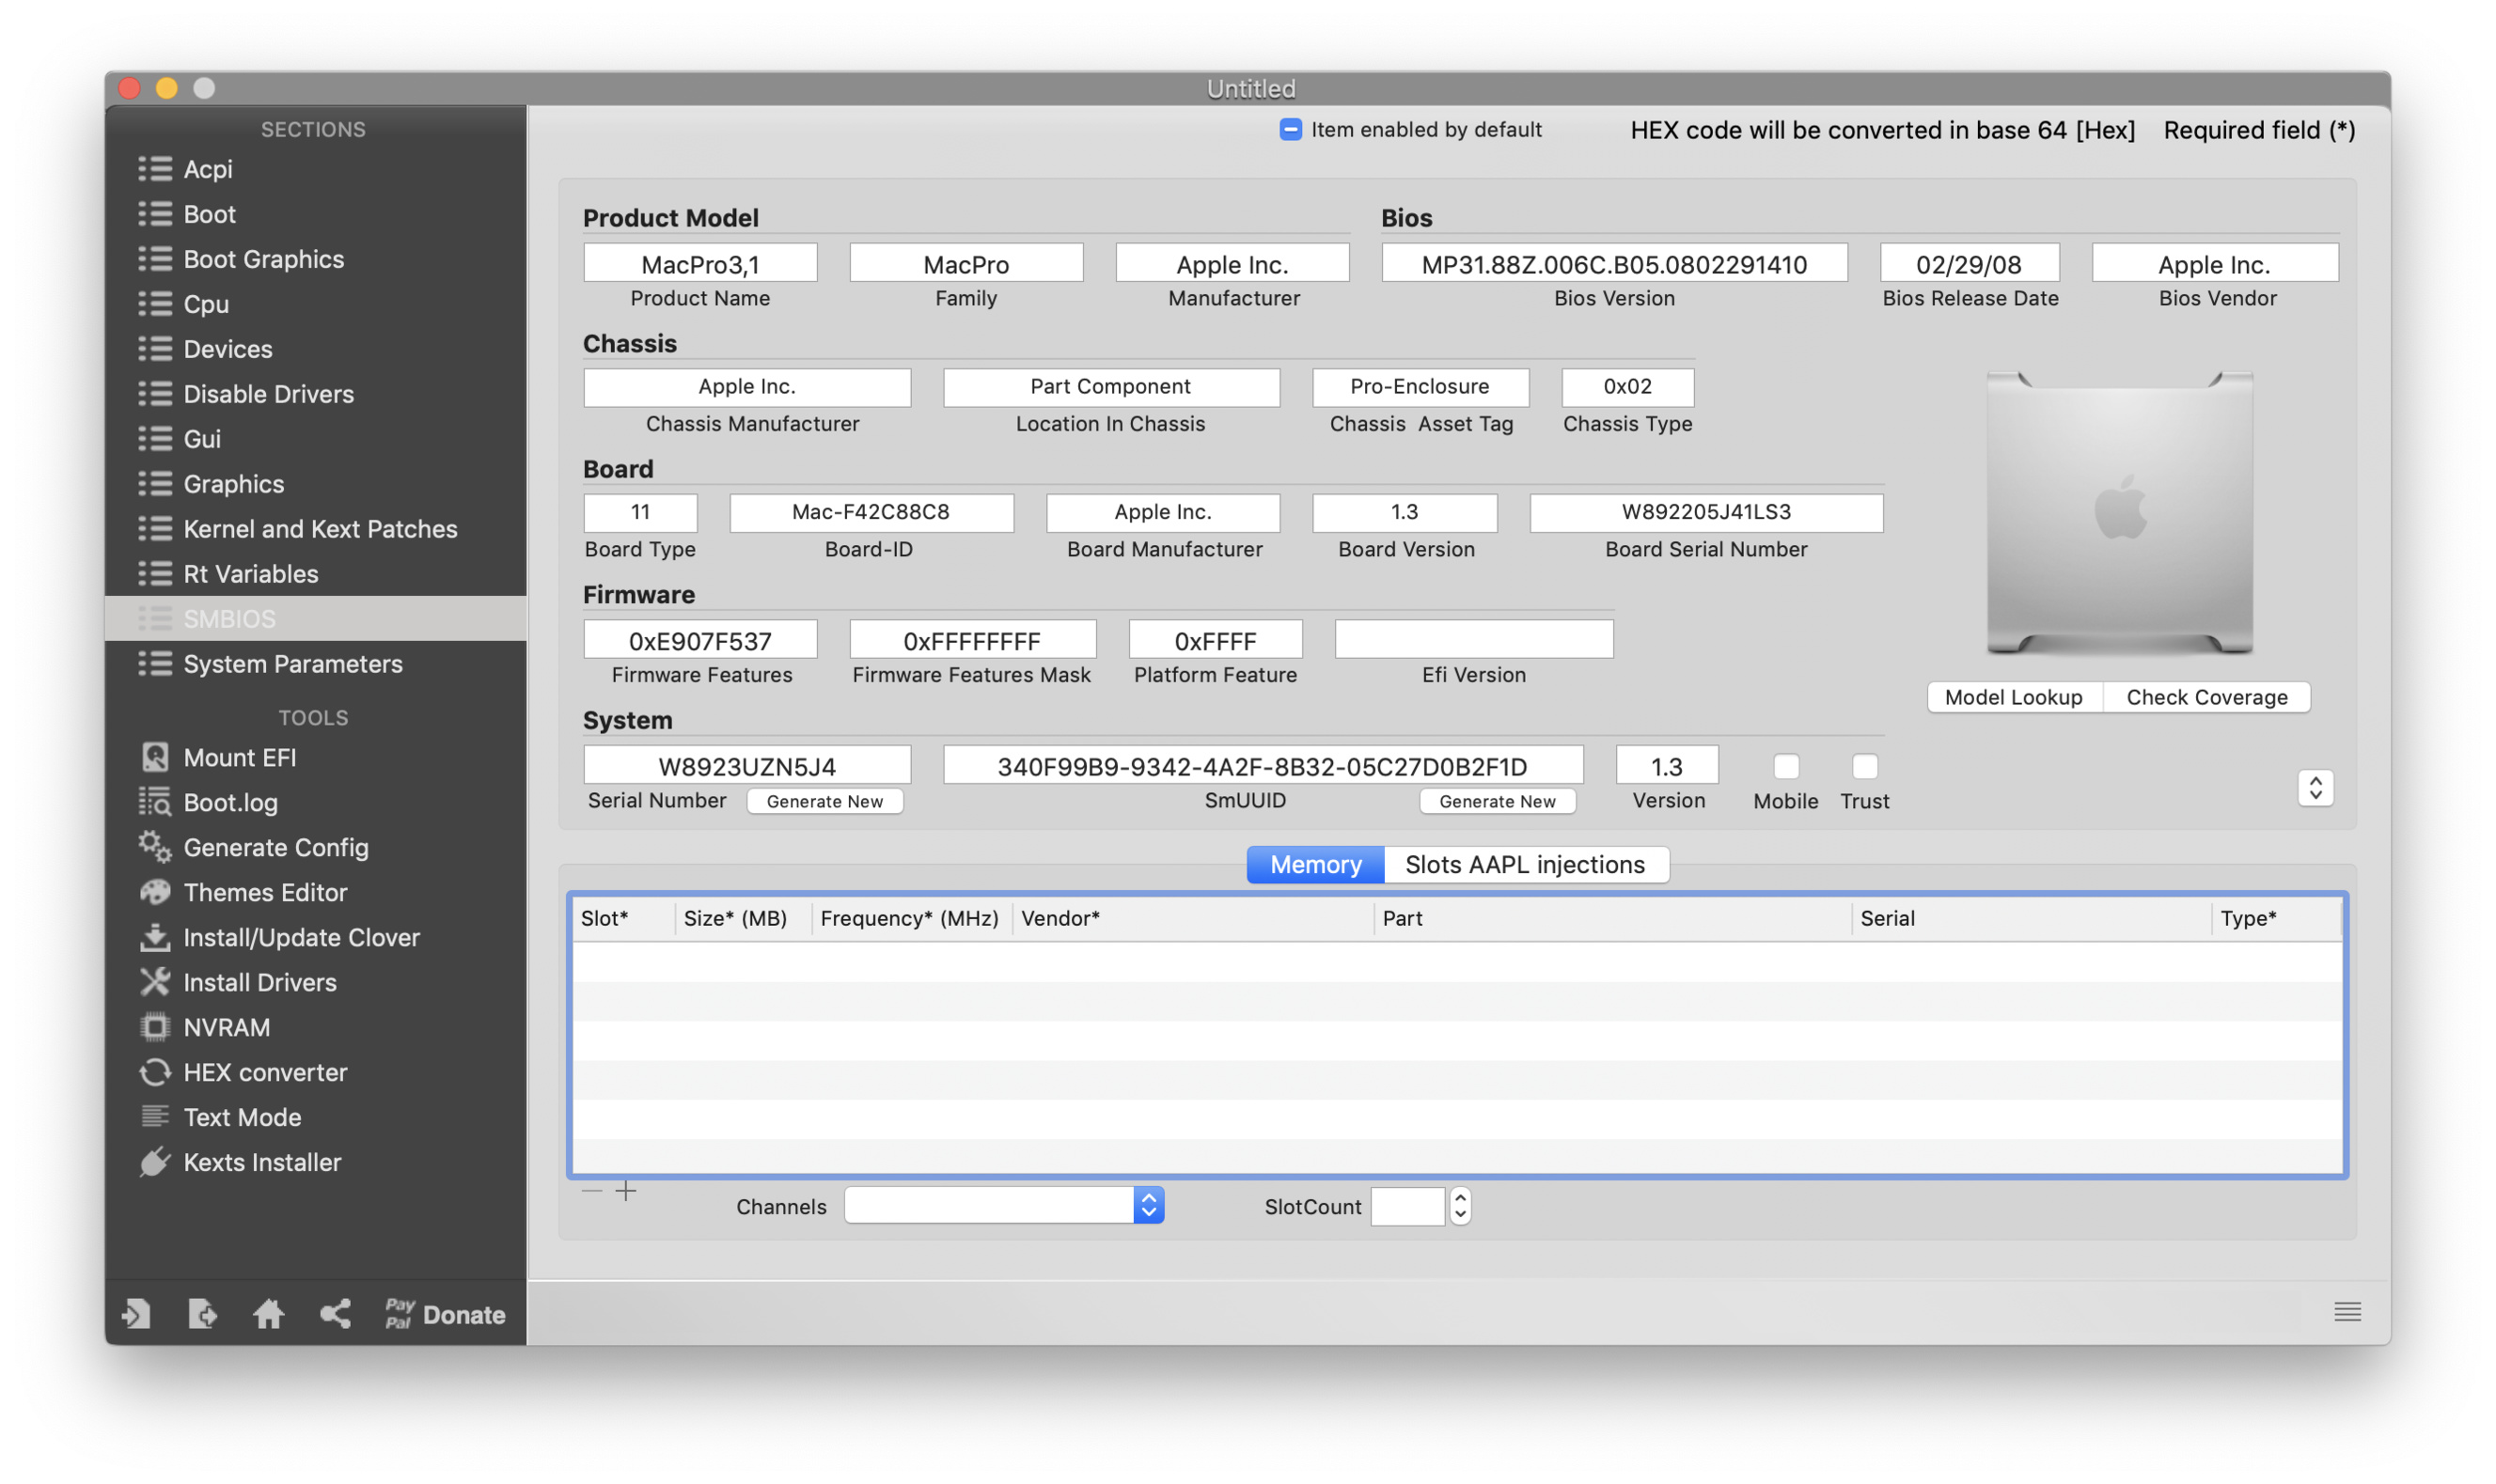
Task: Click the SlotCount stepper arrows
Action: pos(1460,1206)
